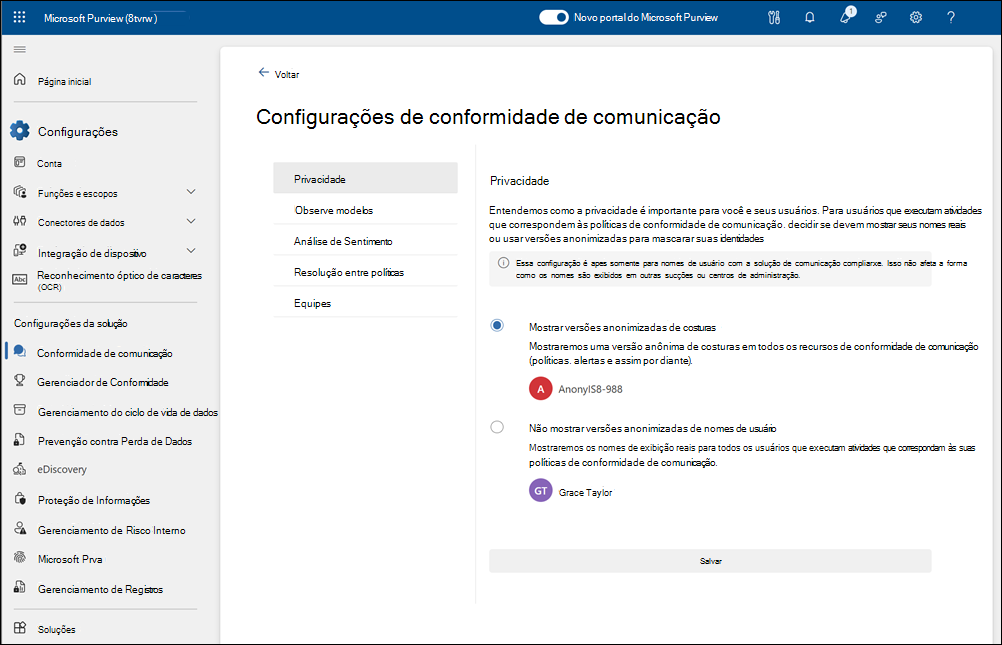Screen dimensions: 1002x645
Task: Disable the Novo portal do Microsoft Purview toggle
Action: tap(553, 17)
